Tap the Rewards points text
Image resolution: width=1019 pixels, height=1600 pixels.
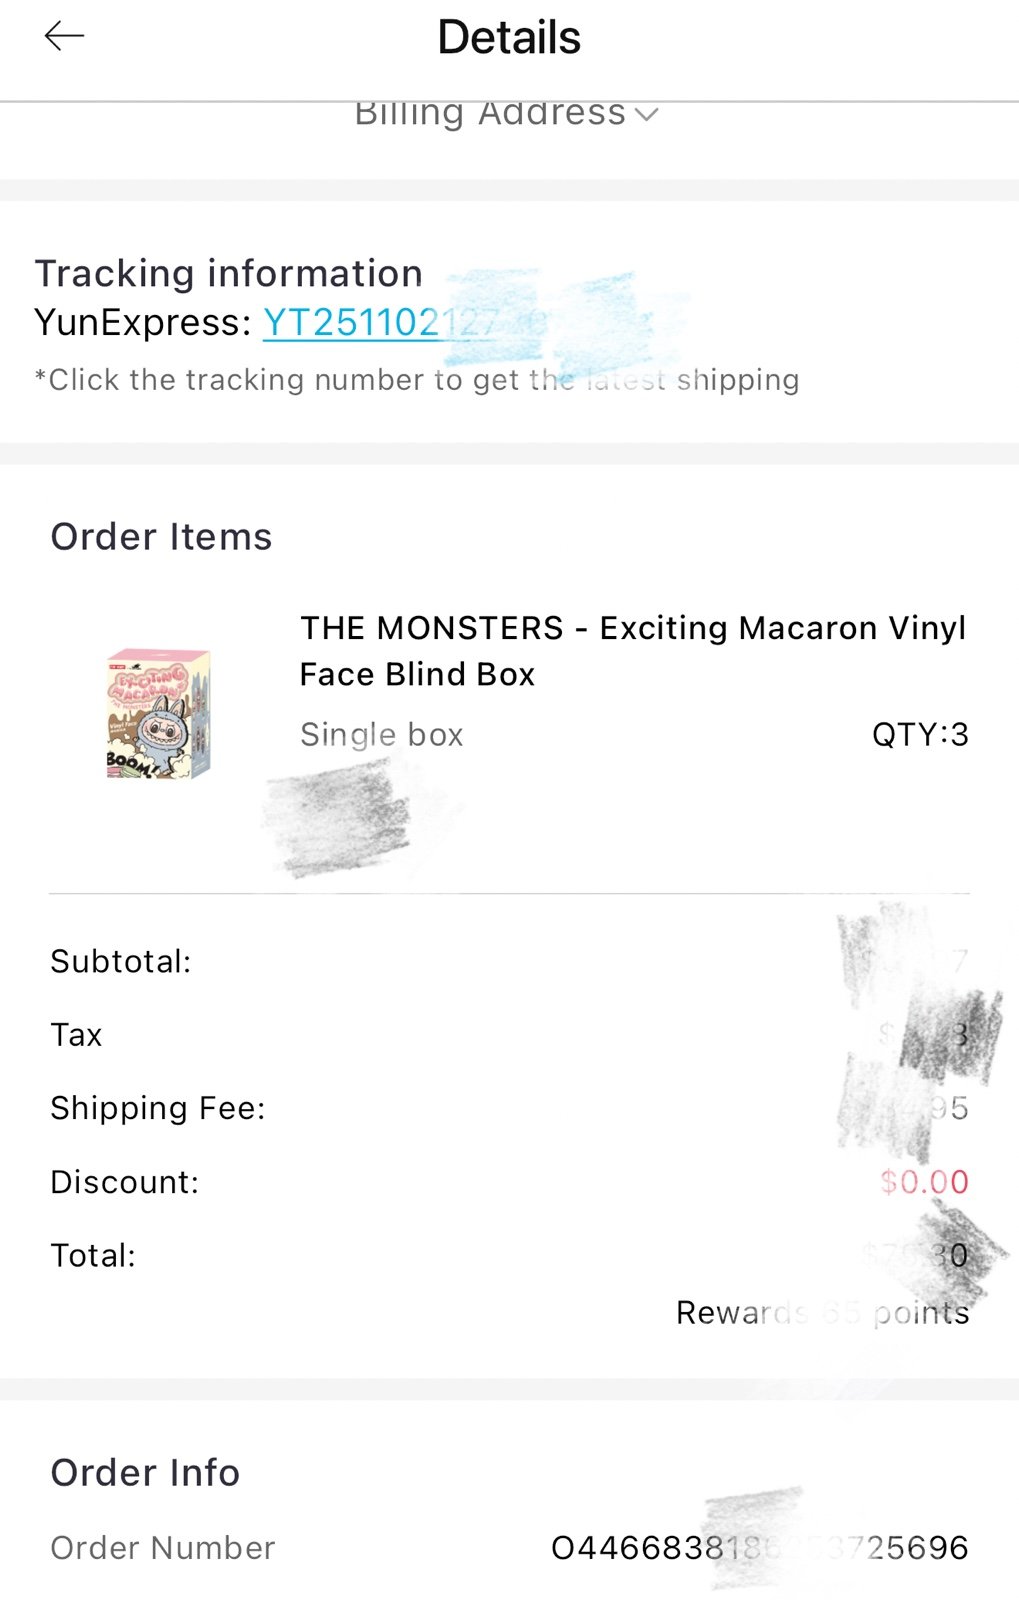[x=823, y=1313]
